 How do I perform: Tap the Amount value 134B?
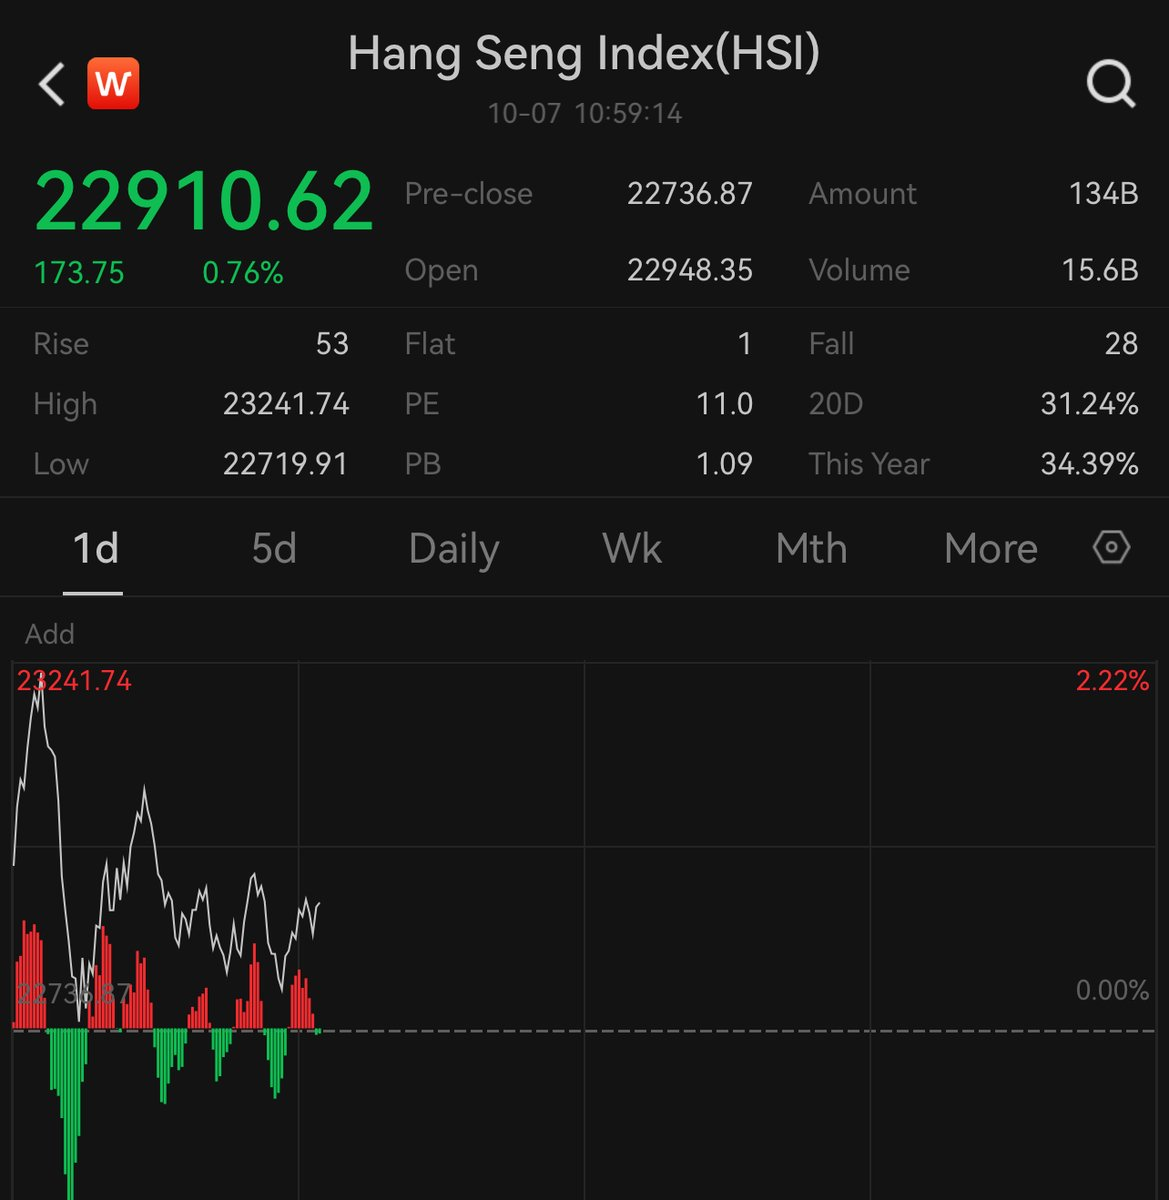pos(1104,193)
